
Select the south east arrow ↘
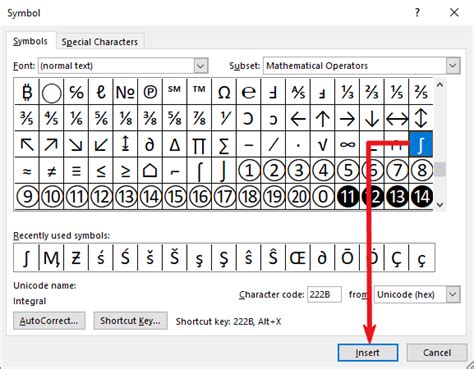click(76, 144)
